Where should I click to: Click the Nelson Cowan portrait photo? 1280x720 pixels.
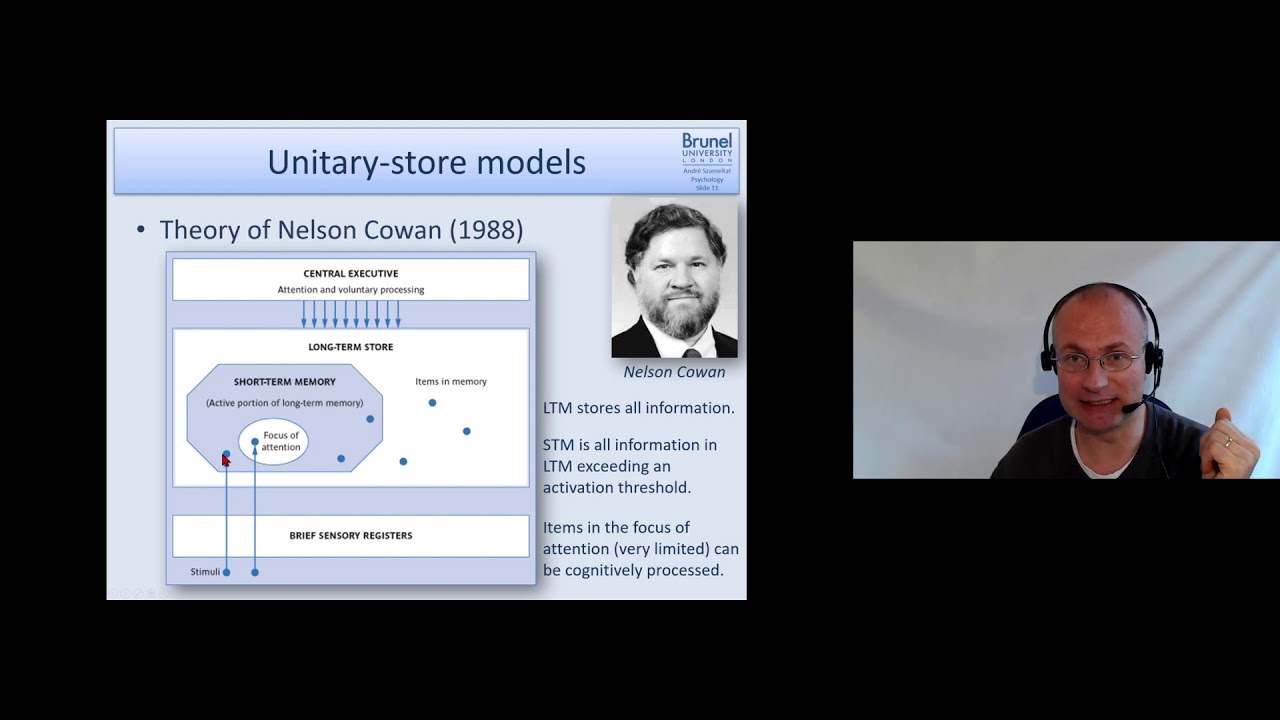point(674,278)
